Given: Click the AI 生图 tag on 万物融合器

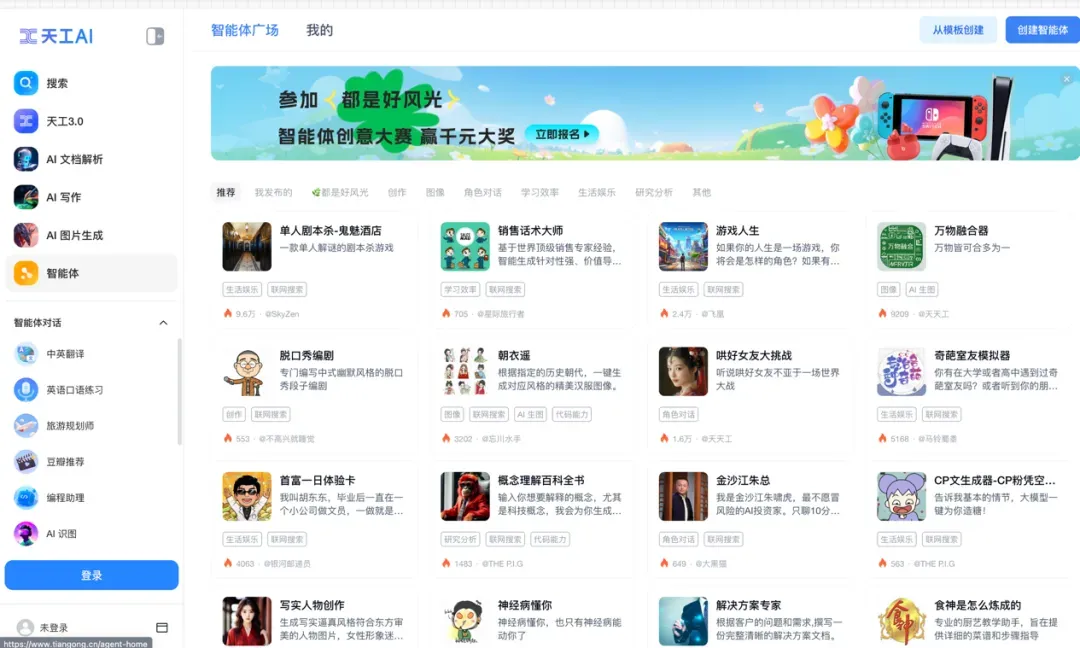Looking at the screenshot, I should pyautogui.click(x=922, y=290).
